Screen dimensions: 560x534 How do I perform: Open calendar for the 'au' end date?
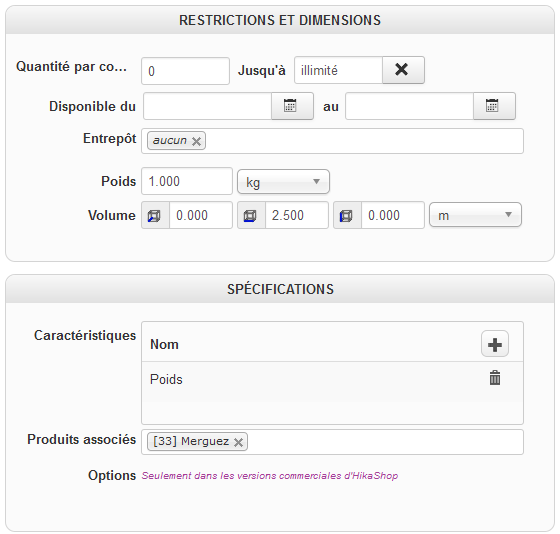pyautogui.click(x=494, y=106)
